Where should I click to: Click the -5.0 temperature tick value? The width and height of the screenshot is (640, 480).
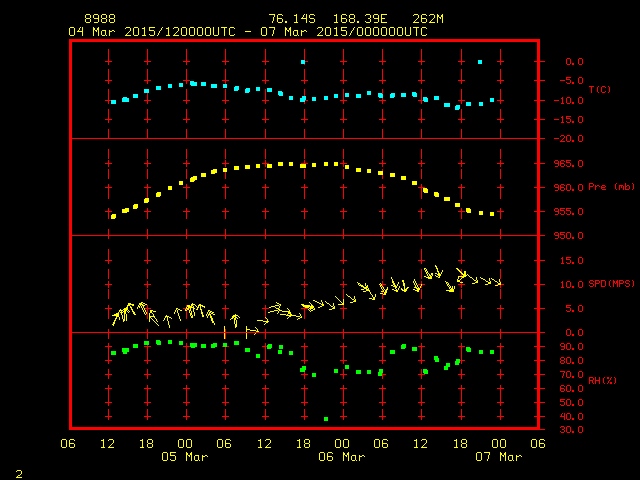[x=571, y=81]
